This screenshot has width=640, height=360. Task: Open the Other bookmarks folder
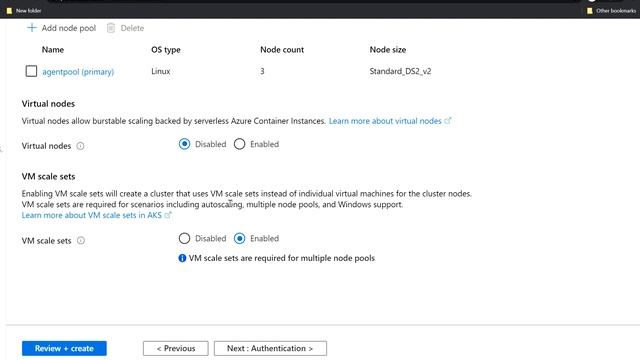tap(611, 11)
